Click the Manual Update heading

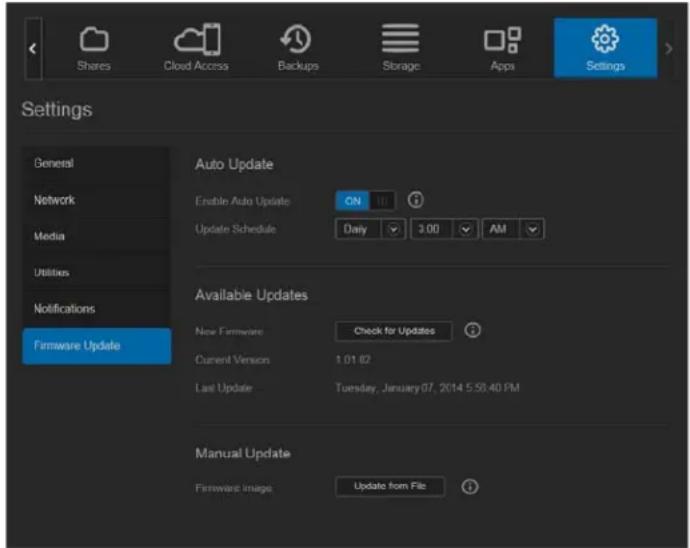tap(242, 453)
